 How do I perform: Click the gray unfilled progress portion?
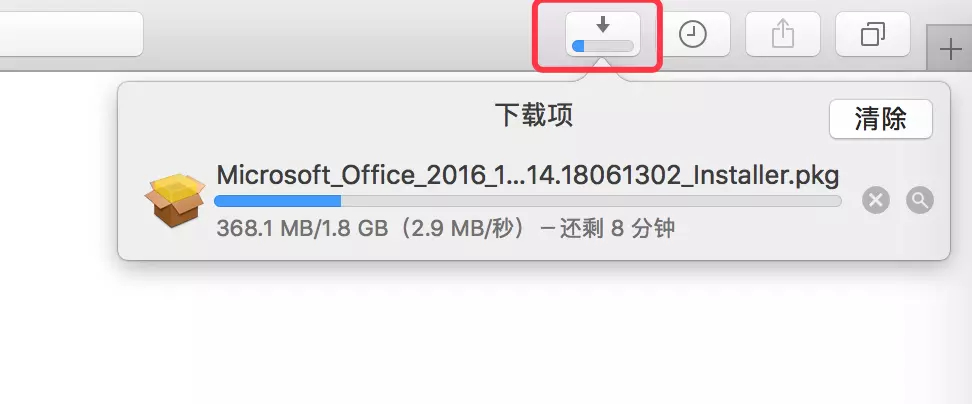point(591,201)
